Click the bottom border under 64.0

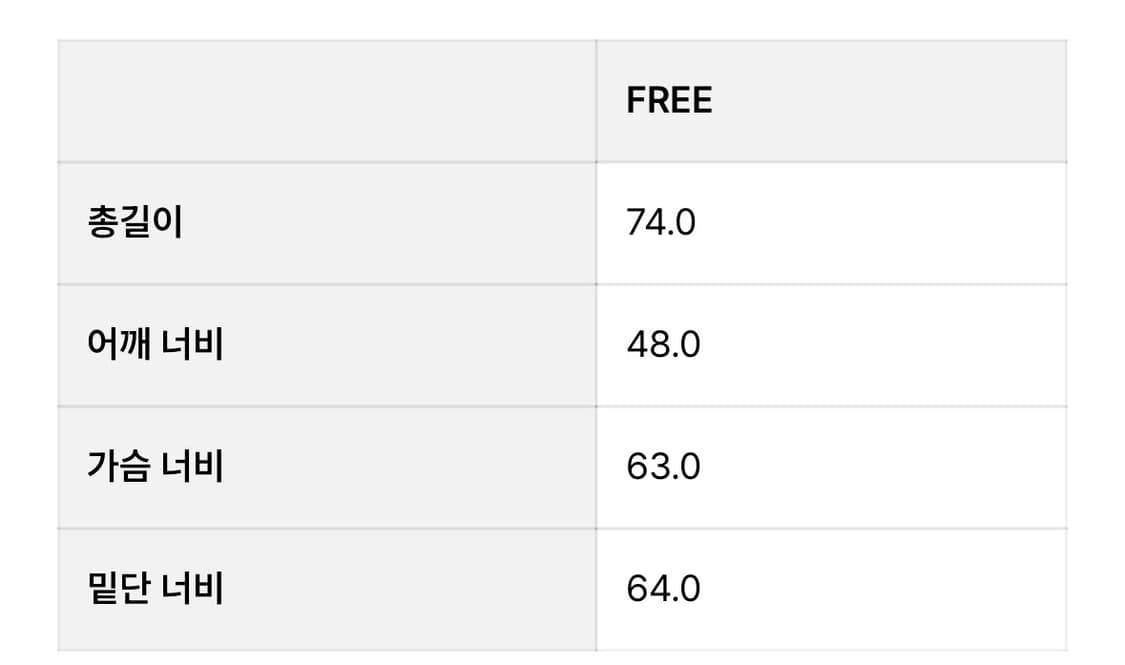coord(831,651)
